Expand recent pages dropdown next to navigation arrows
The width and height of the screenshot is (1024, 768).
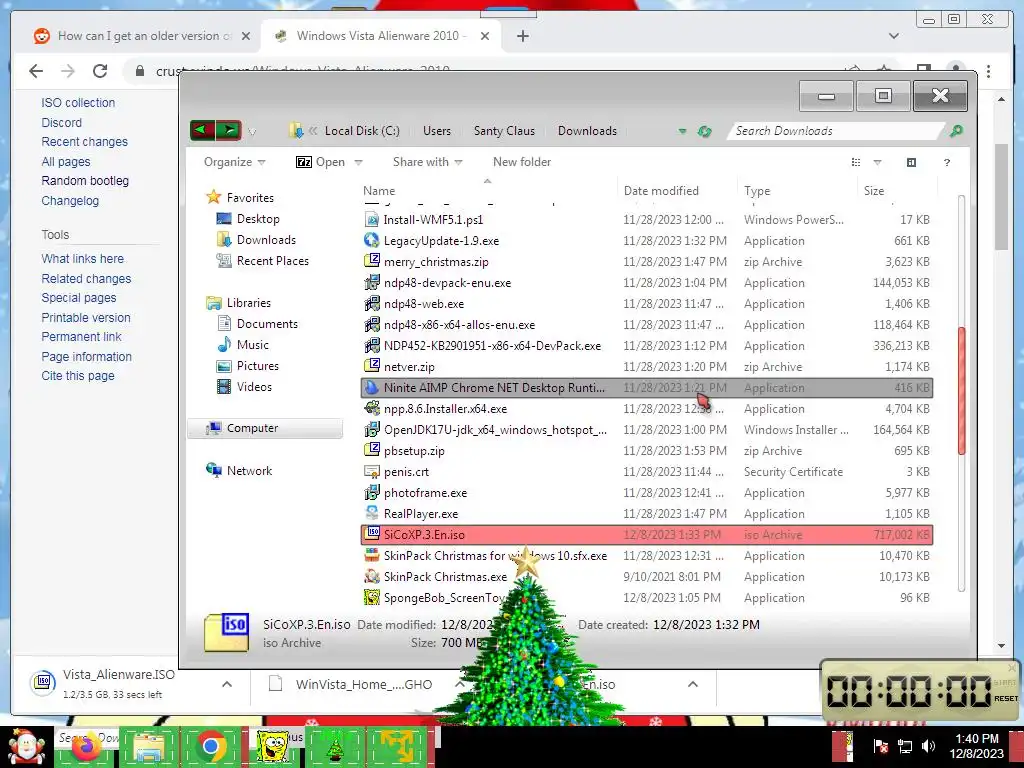(252, 133)
